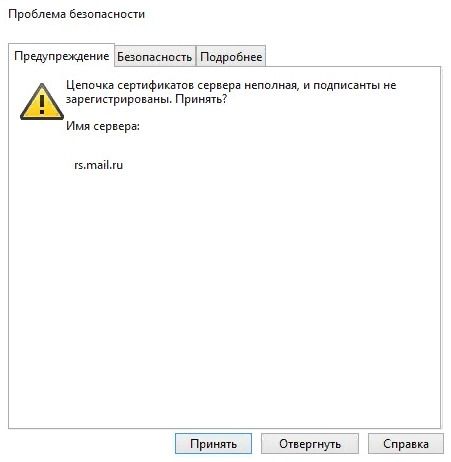Return to the Предупреждение warning tab
This screenshot has height=462, width=451.
coord(61,56)
